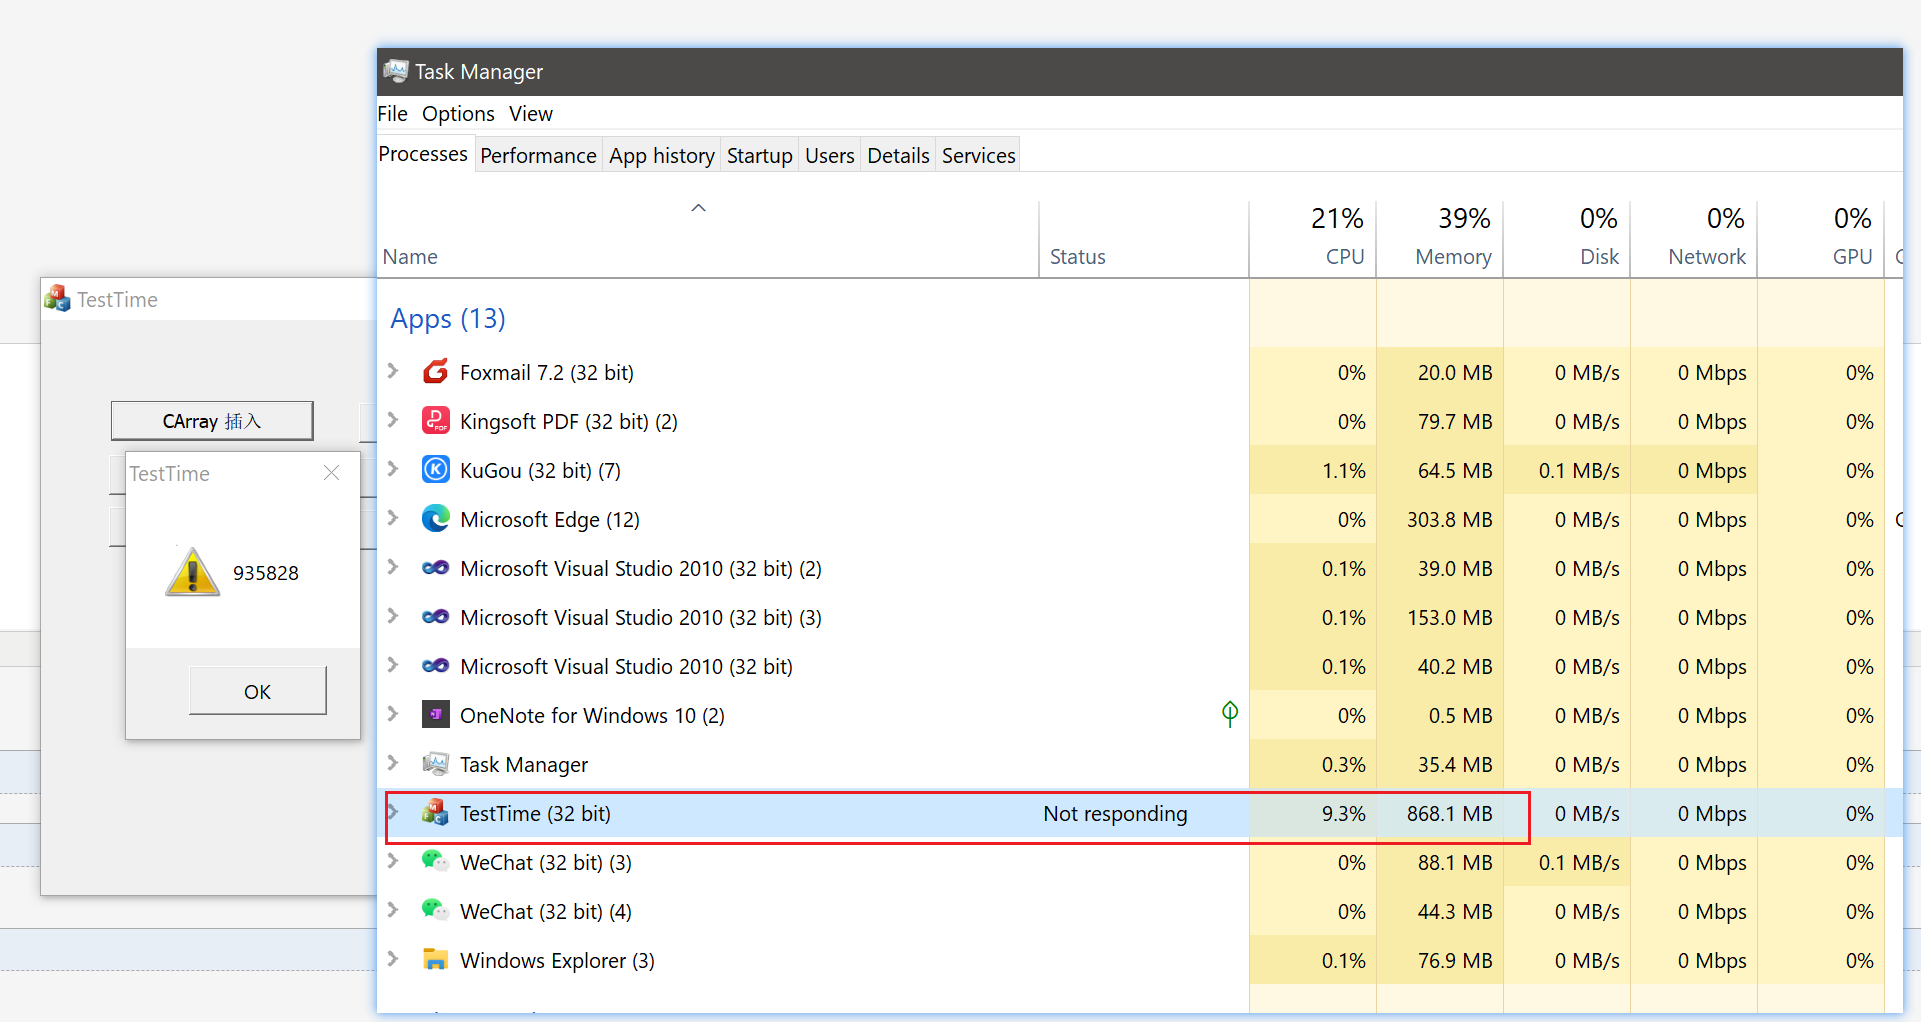1921x1022 pixels.
Task: Select the Processes tab
Action: point(423,154)
